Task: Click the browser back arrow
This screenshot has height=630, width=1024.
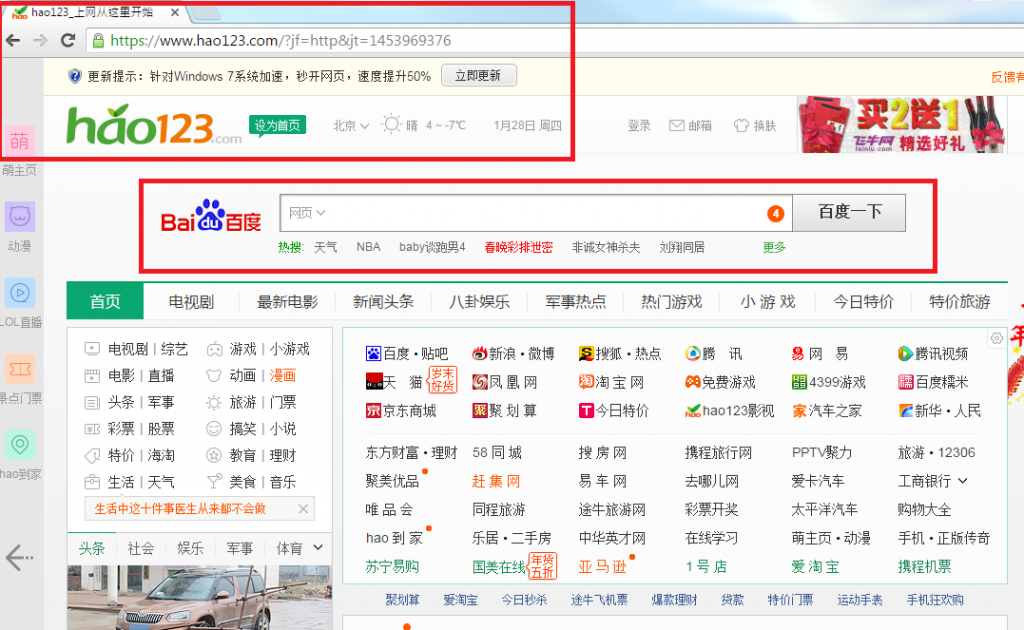Action: tap(12, 41)
